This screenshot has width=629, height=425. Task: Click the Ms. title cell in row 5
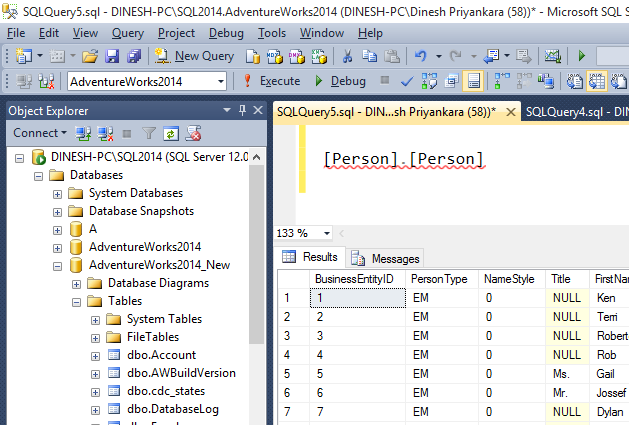(568, 374)
